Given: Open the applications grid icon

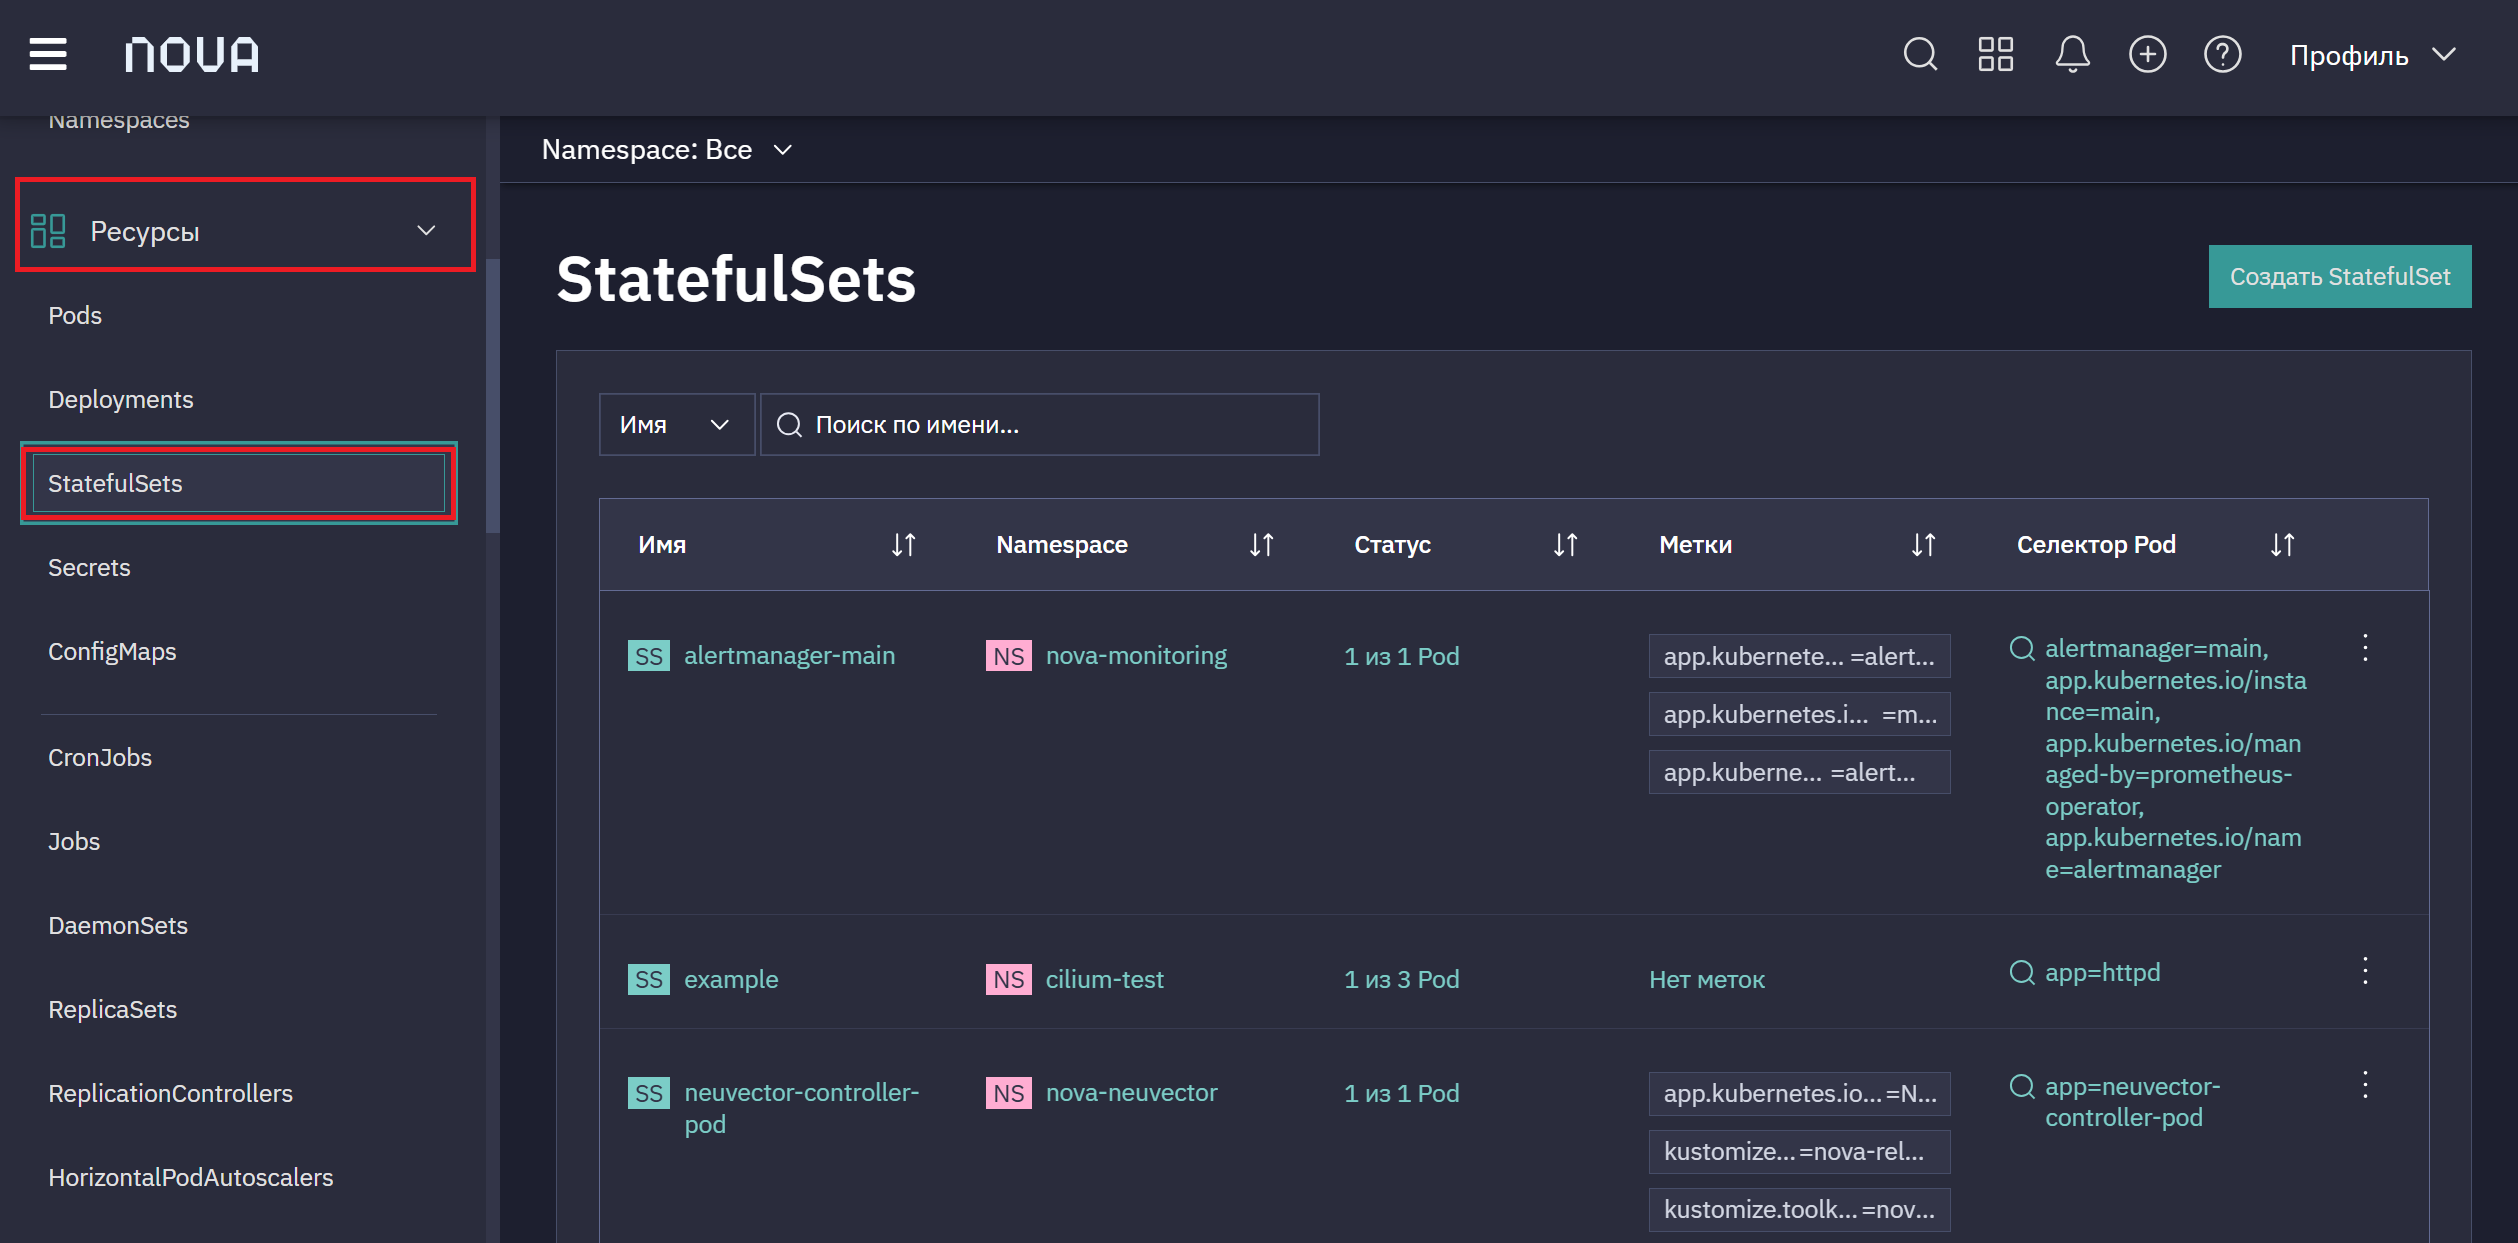Looking at the screenshot, I should [x=1995, y=54].
